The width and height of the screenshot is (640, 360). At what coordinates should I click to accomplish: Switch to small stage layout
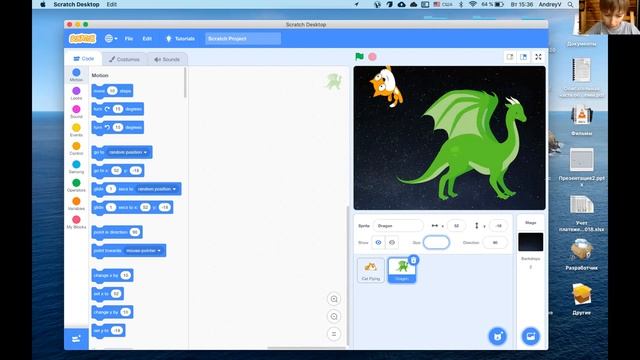coord(510,57)
